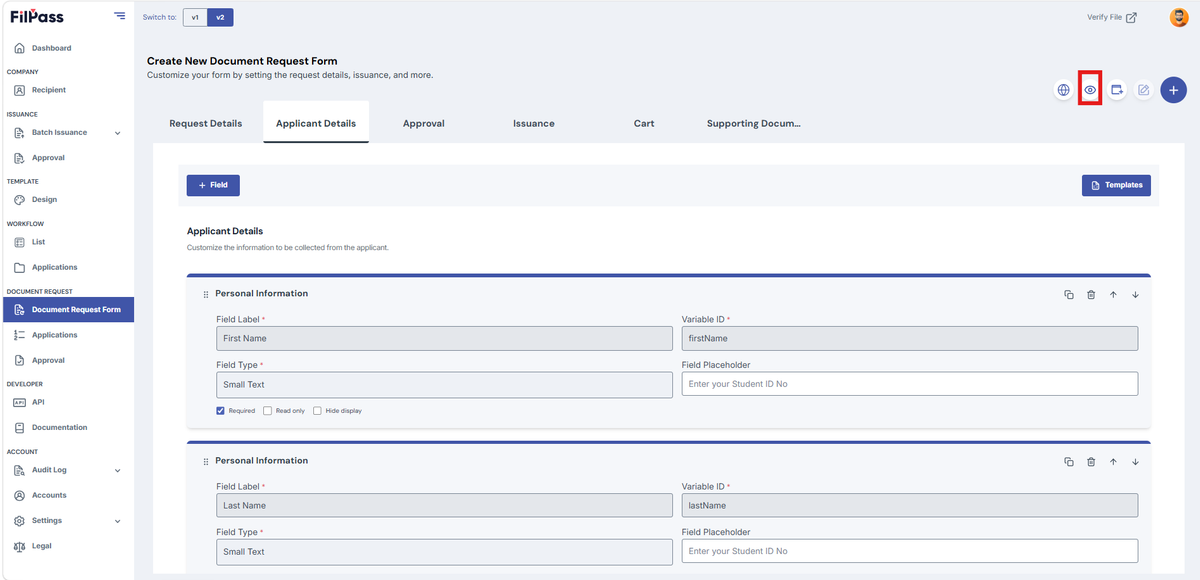Open the Supporting Documents tab
This screenshot has width=1200, height=580.
tap(754, 123)
